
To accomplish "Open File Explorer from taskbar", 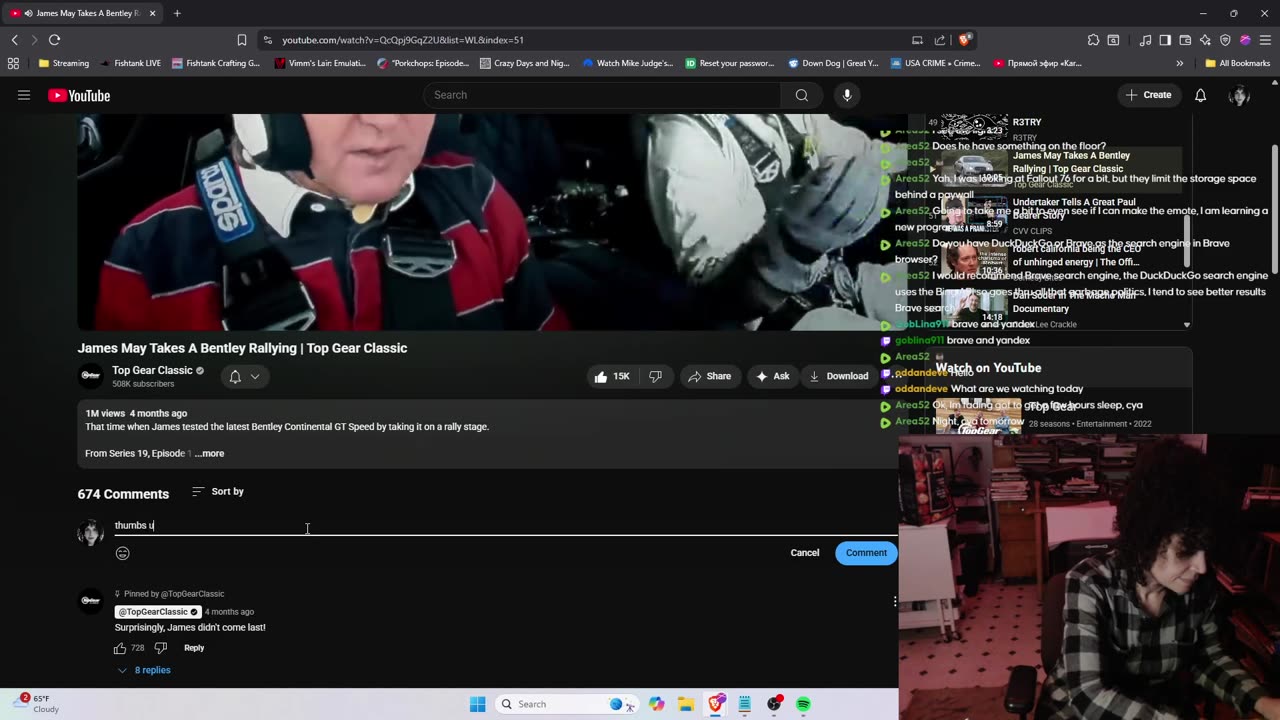I will coord(685,704).
